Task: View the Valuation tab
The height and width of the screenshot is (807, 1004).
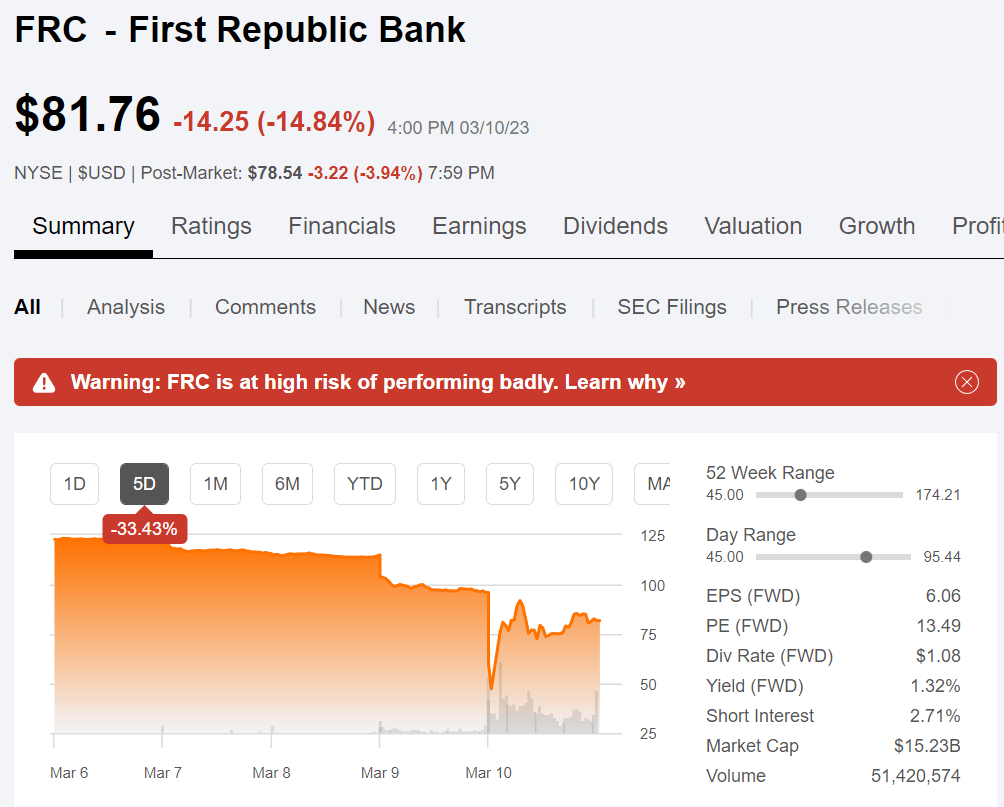Action: click(753, 226)
